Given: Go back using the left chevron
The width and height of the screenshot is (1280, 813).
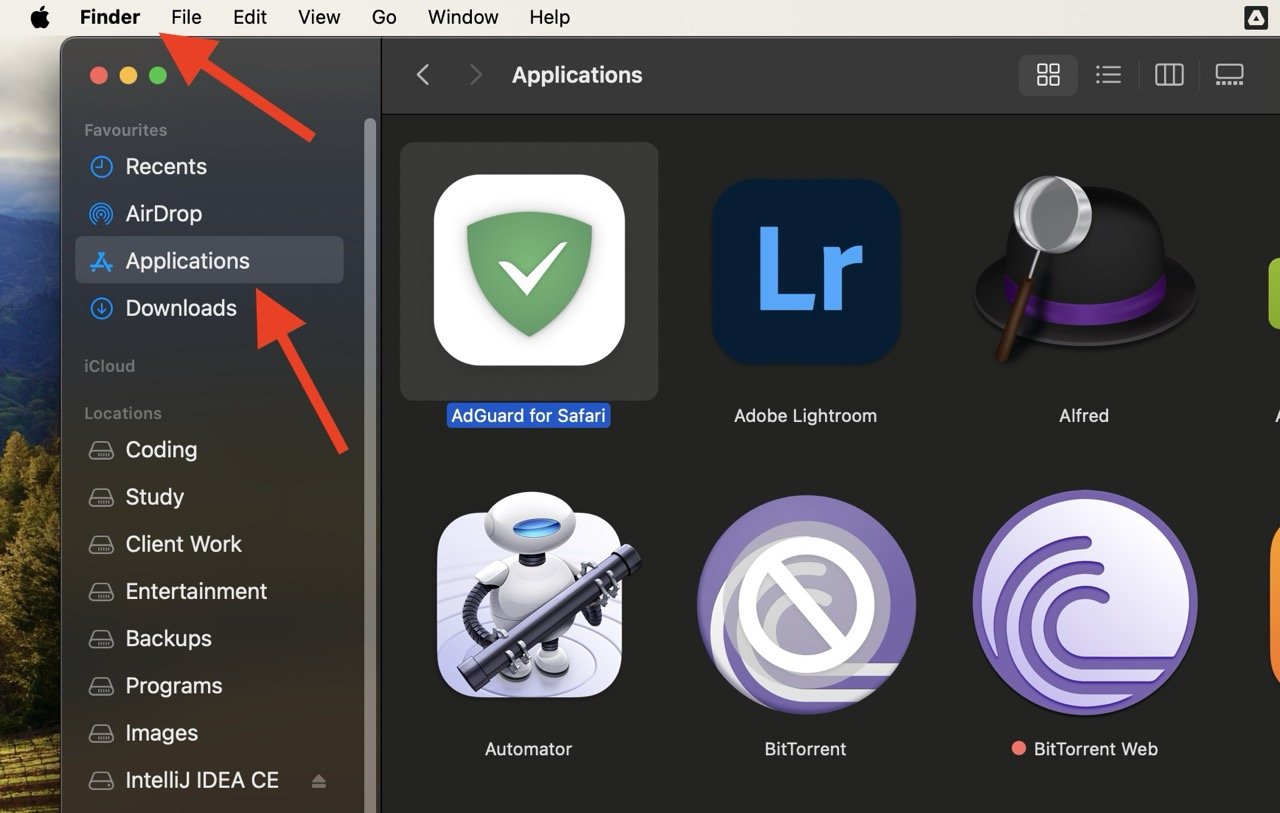Looking at the screenshot, I should (x=423, y=75).
